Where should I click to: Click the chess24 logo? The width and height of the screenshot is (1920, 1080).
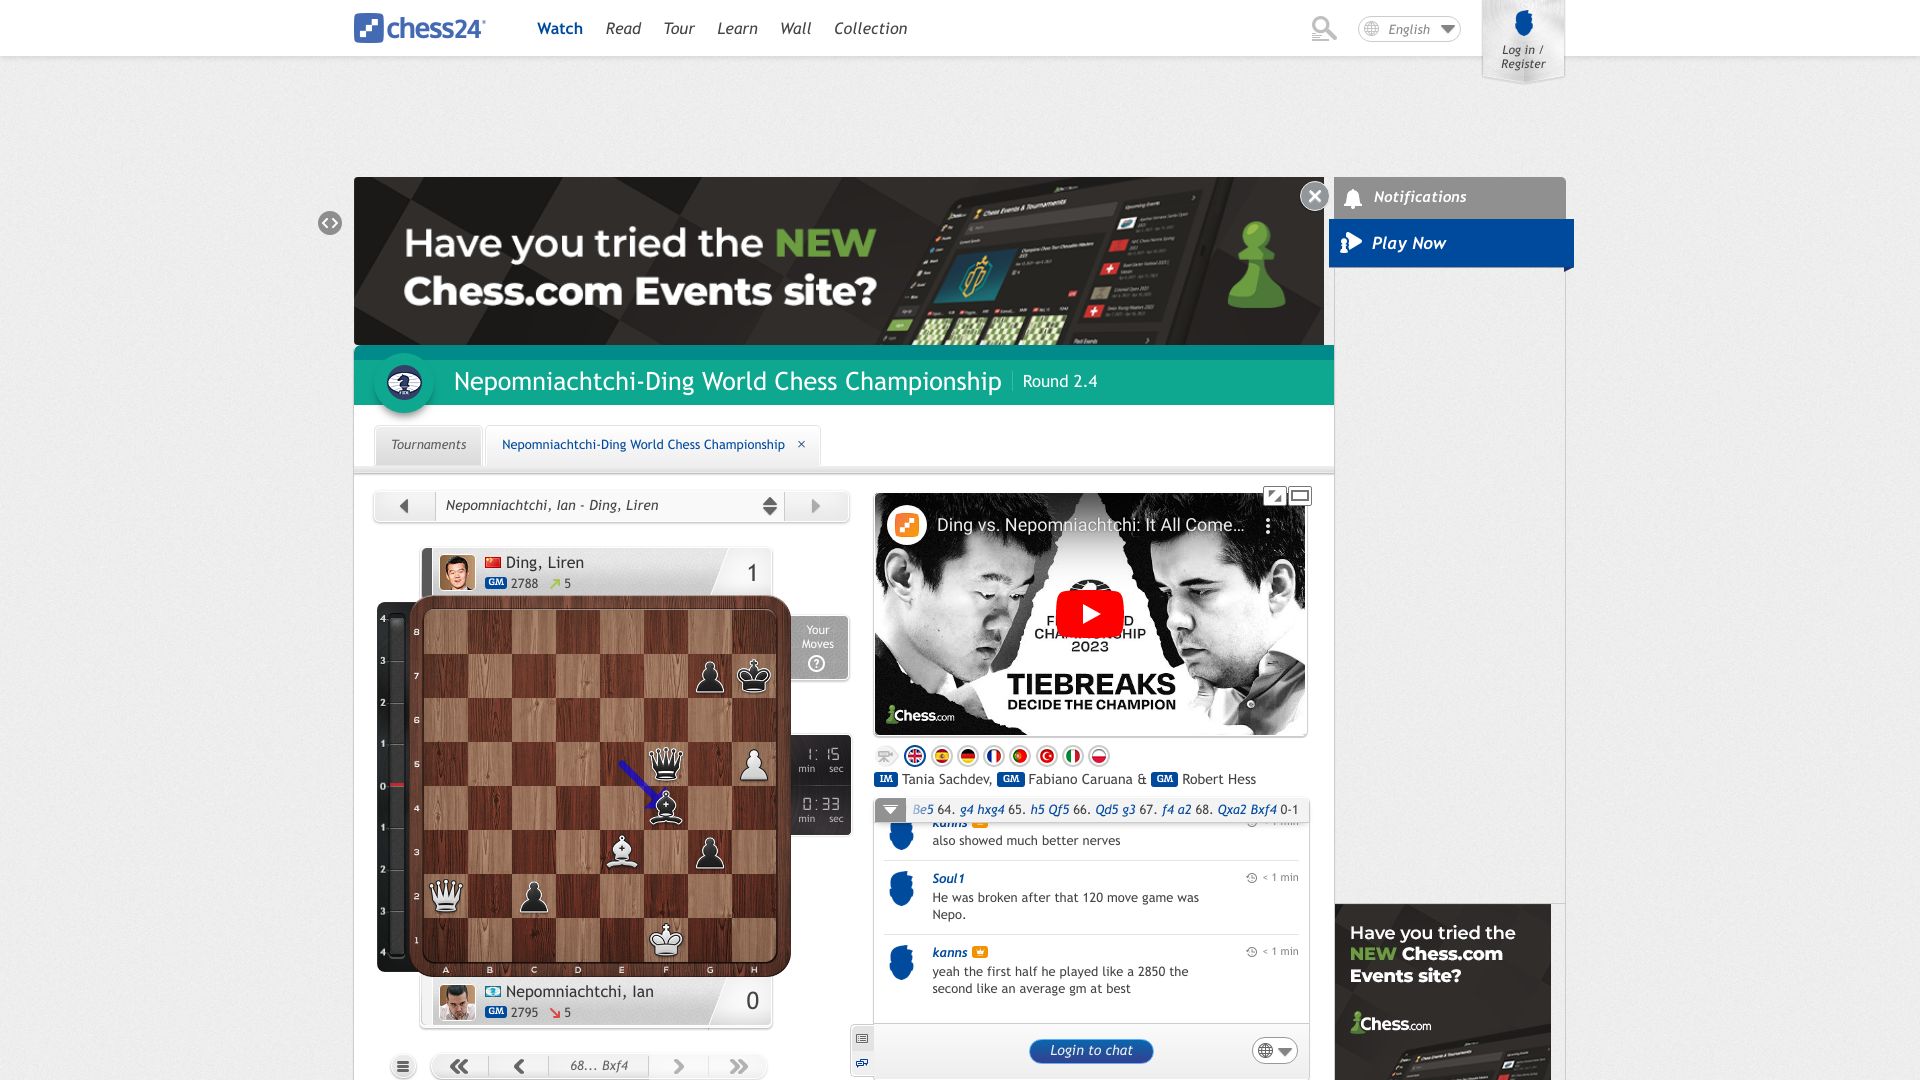point(419,28)
